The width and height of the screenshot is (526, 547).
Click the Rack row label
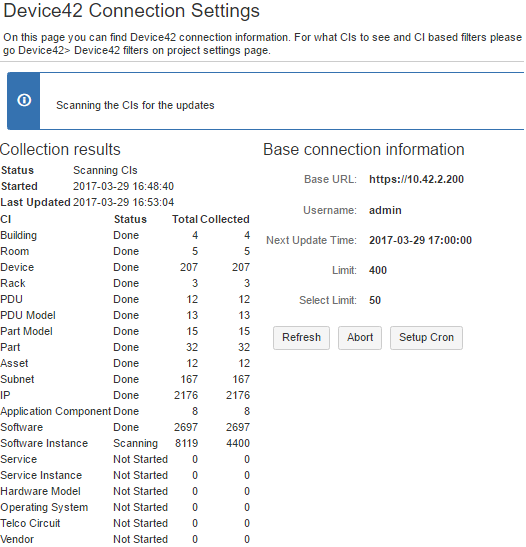13,283
